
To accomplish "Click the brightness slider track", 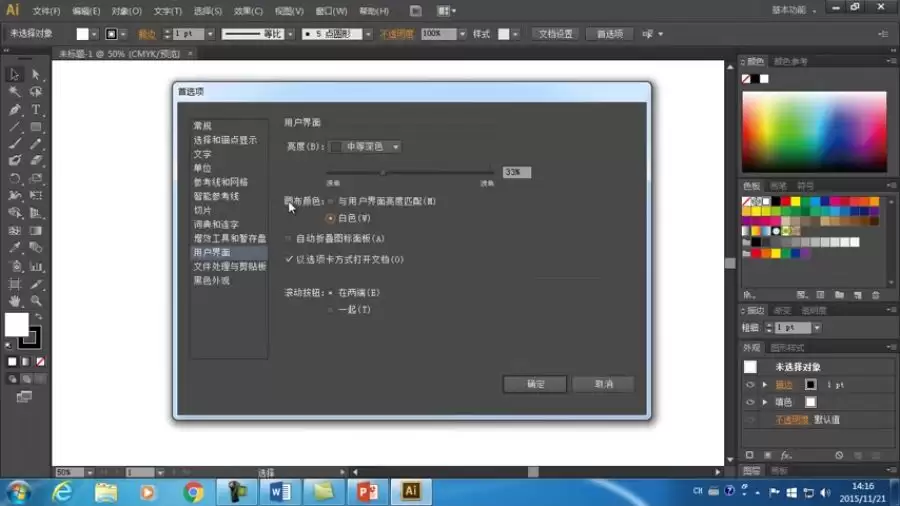I will [x=410, y=172].
